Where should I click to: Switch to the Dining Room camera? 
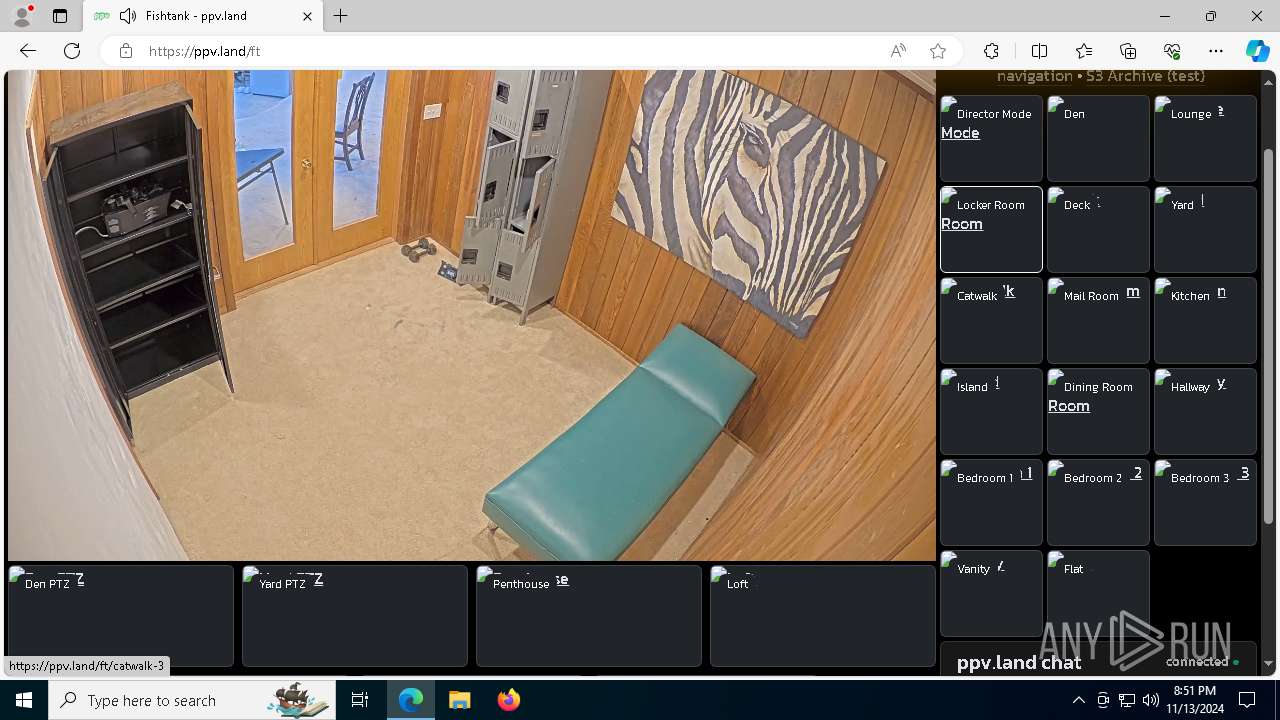click(x=1098, y=411)
